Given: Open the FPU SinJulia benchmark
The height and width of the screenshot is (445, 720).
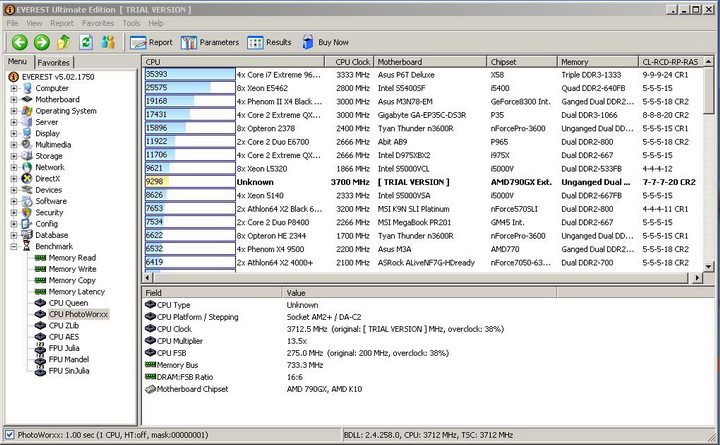Looking at the screenshot, I should [x=69, y=371].
